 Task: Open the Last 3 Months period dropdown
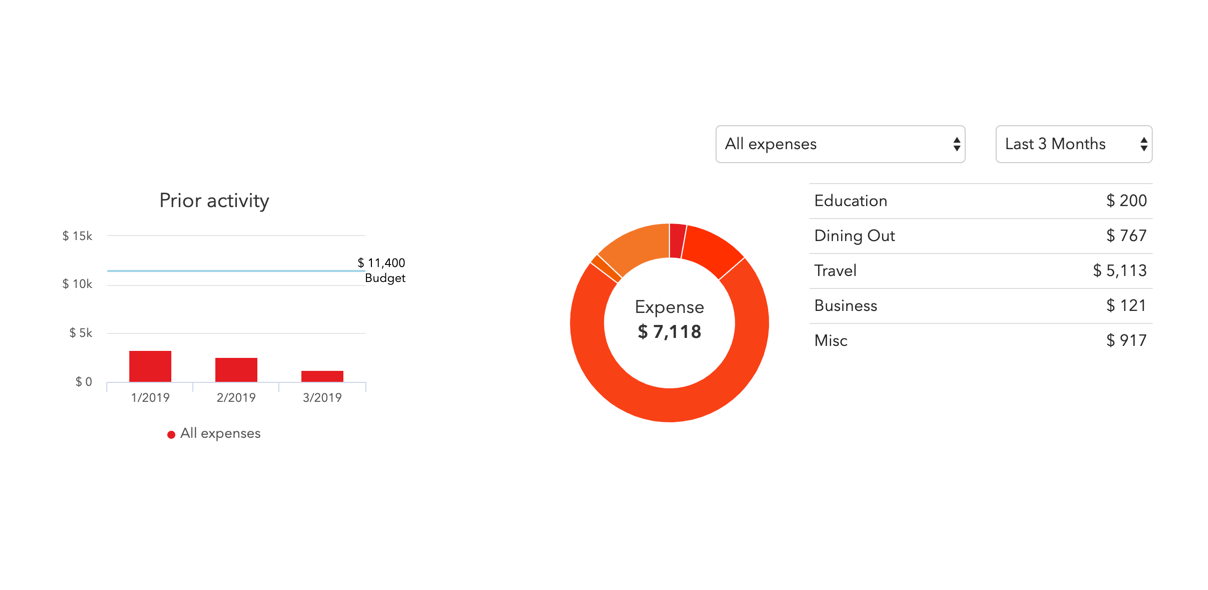[1073, 144]
